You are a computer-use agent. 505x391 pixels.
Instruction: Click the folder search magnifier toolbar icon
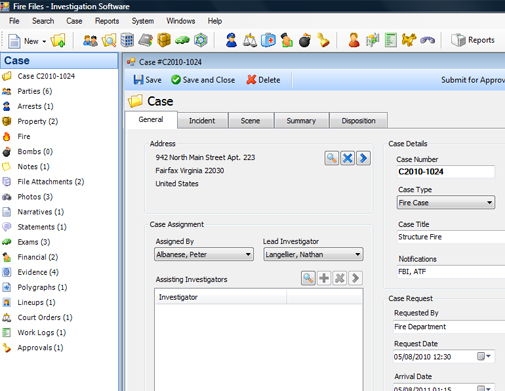(109, 41)
